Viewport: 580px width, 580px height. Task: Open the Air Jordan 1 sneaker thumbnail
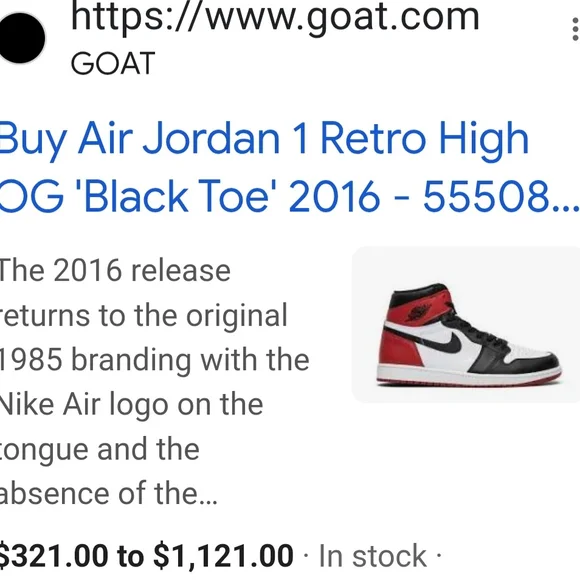click(x=466, y=324)
